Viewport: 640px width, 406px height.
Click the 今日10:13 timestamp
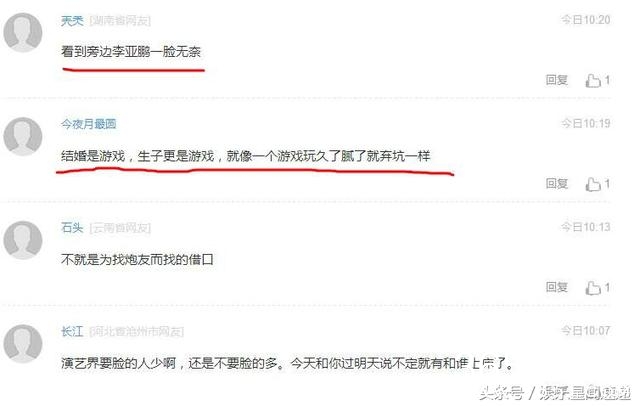pos(585,227)
